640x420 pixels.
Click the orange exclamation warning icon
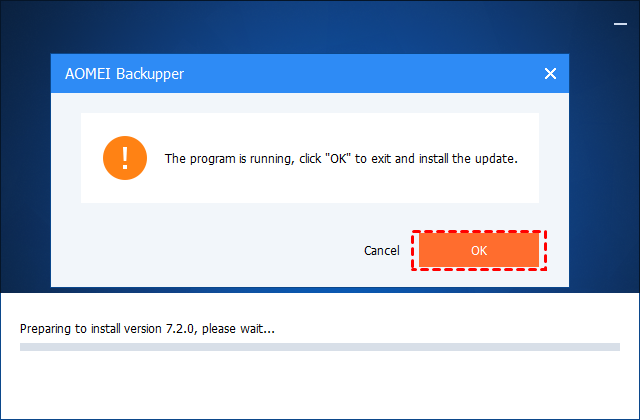coord(124,158)
